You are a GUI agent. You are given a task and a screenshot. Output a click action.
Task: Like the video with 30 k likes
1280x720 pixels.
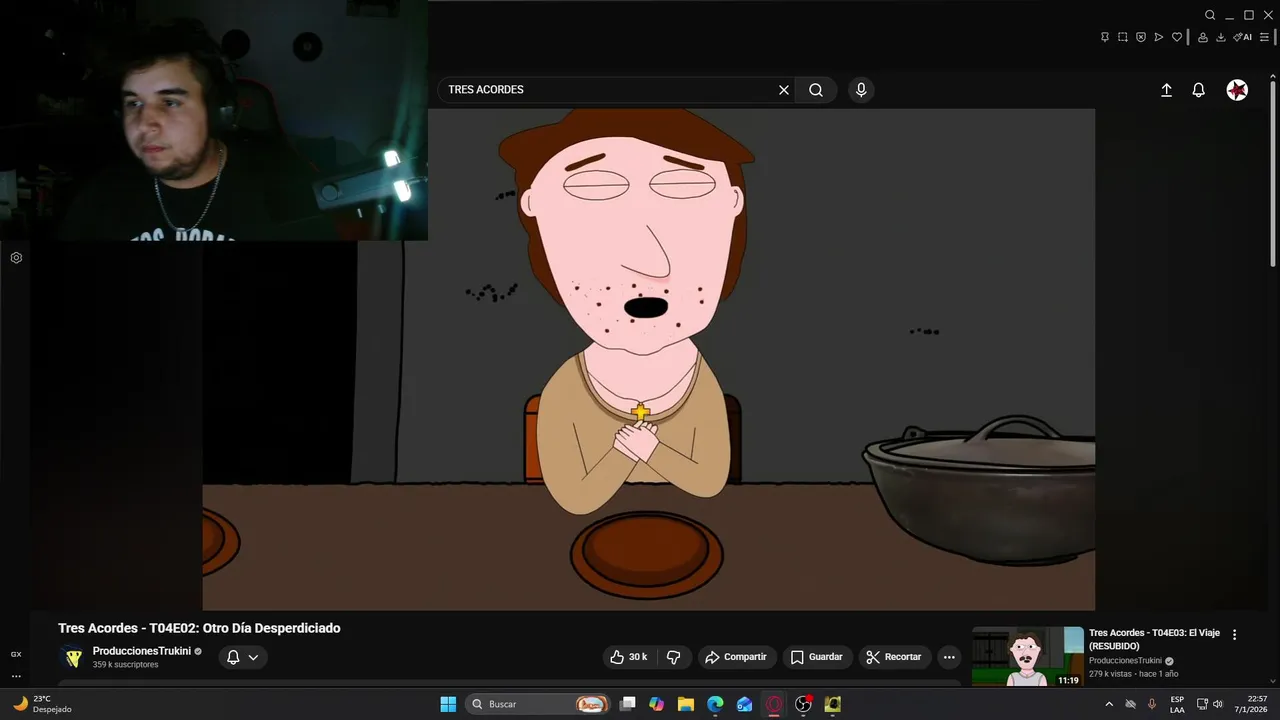pyautogui.click(x=629, y=657)
